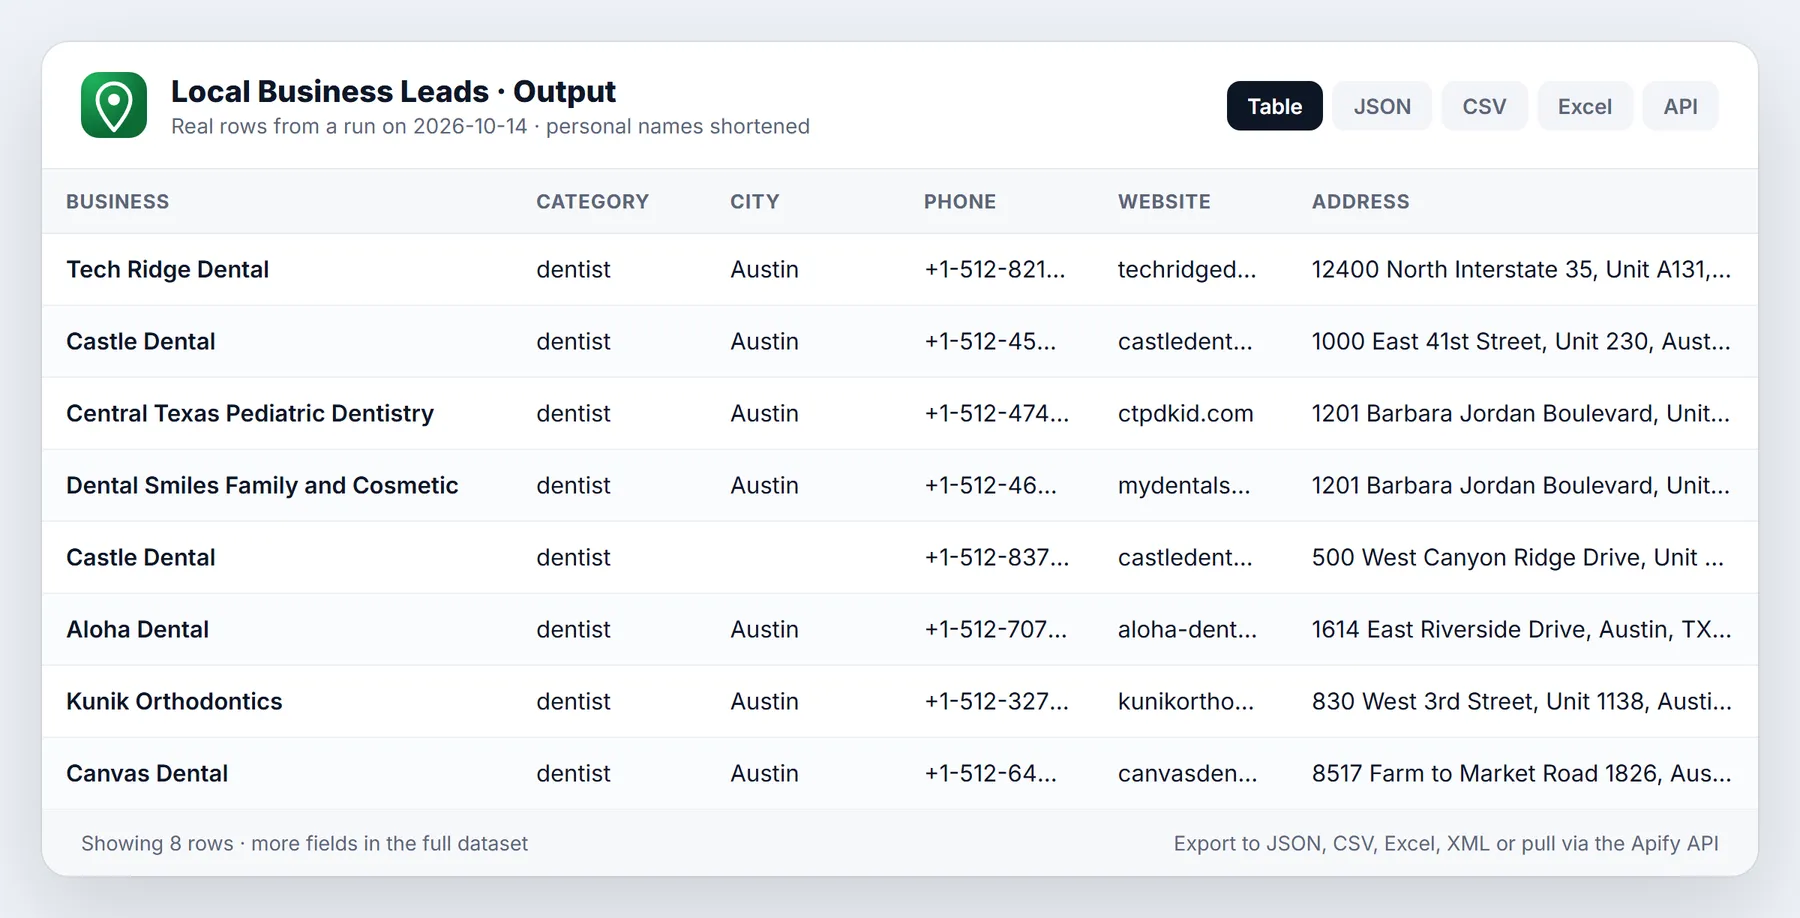Switch to the Table view tab
This screenshot has height=918, width=1800.
pyautogui.click(x=1275, y=106)
